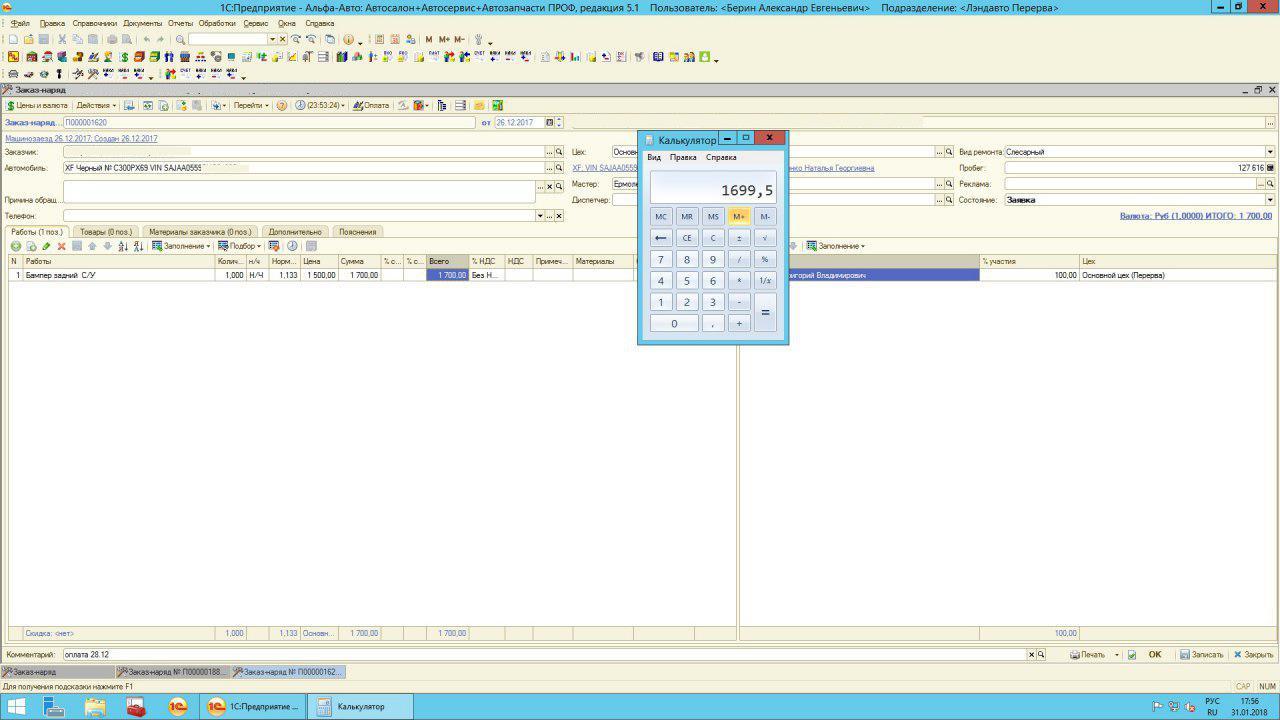Add a new row with green plus icon
Viewport: 1280px width, 720px height.
coord(16,246)
